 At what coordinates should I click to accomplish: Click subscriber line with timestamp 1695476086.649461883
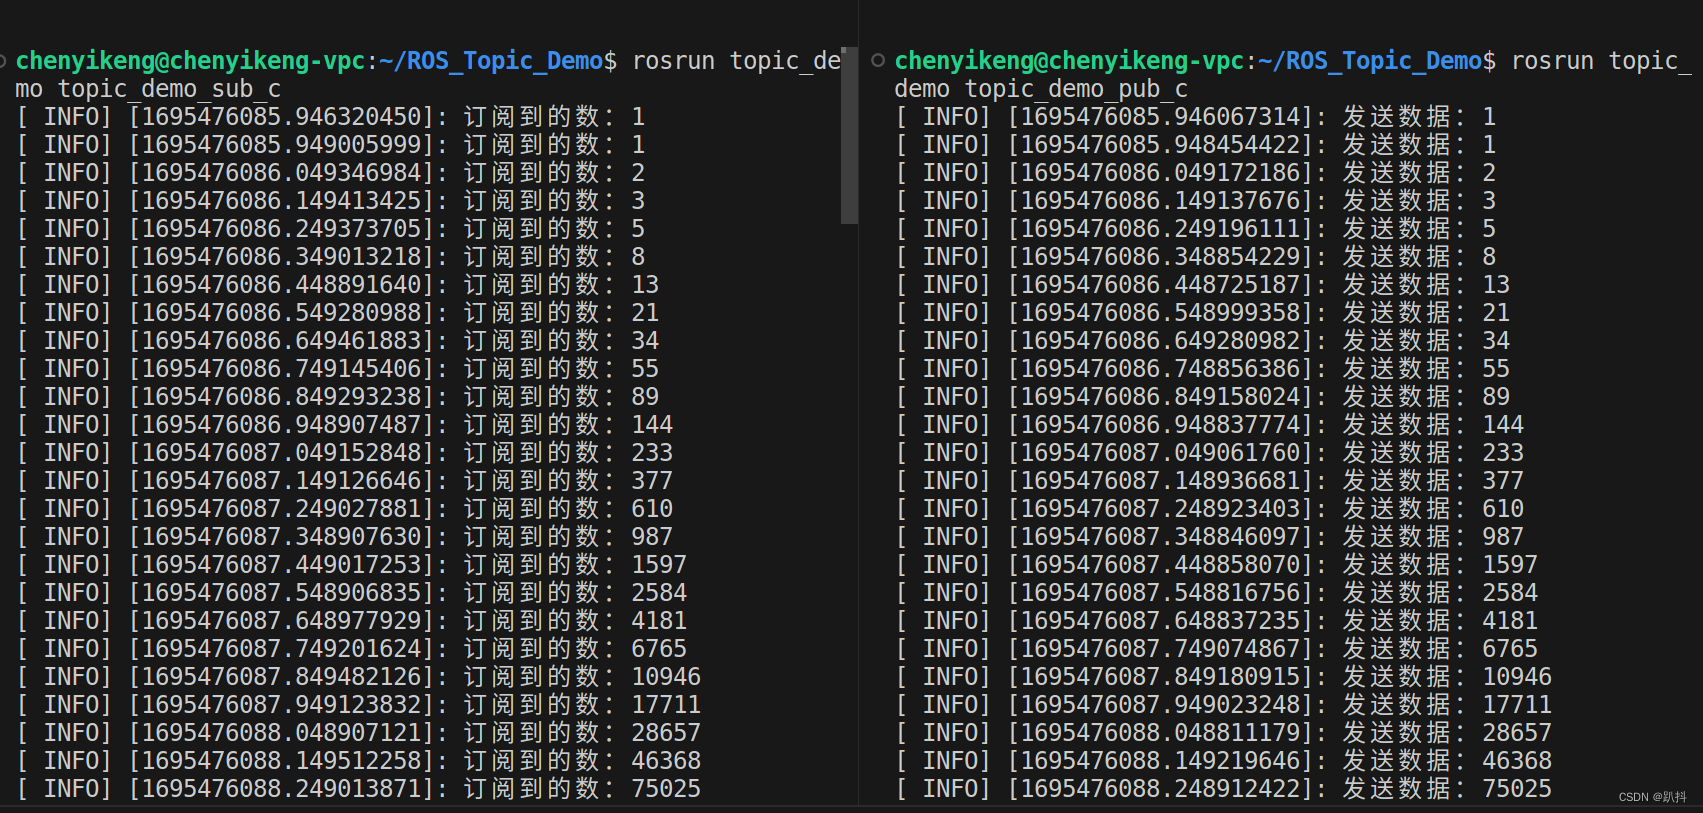[x=338, y=341]
